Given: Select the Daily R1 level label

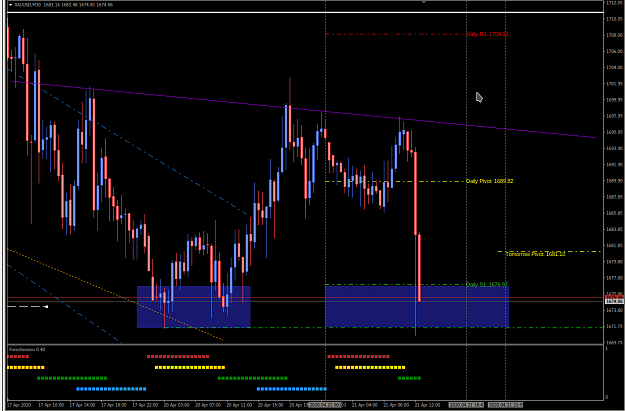Looking at the screenshot, I should click(x=487, y=34).
